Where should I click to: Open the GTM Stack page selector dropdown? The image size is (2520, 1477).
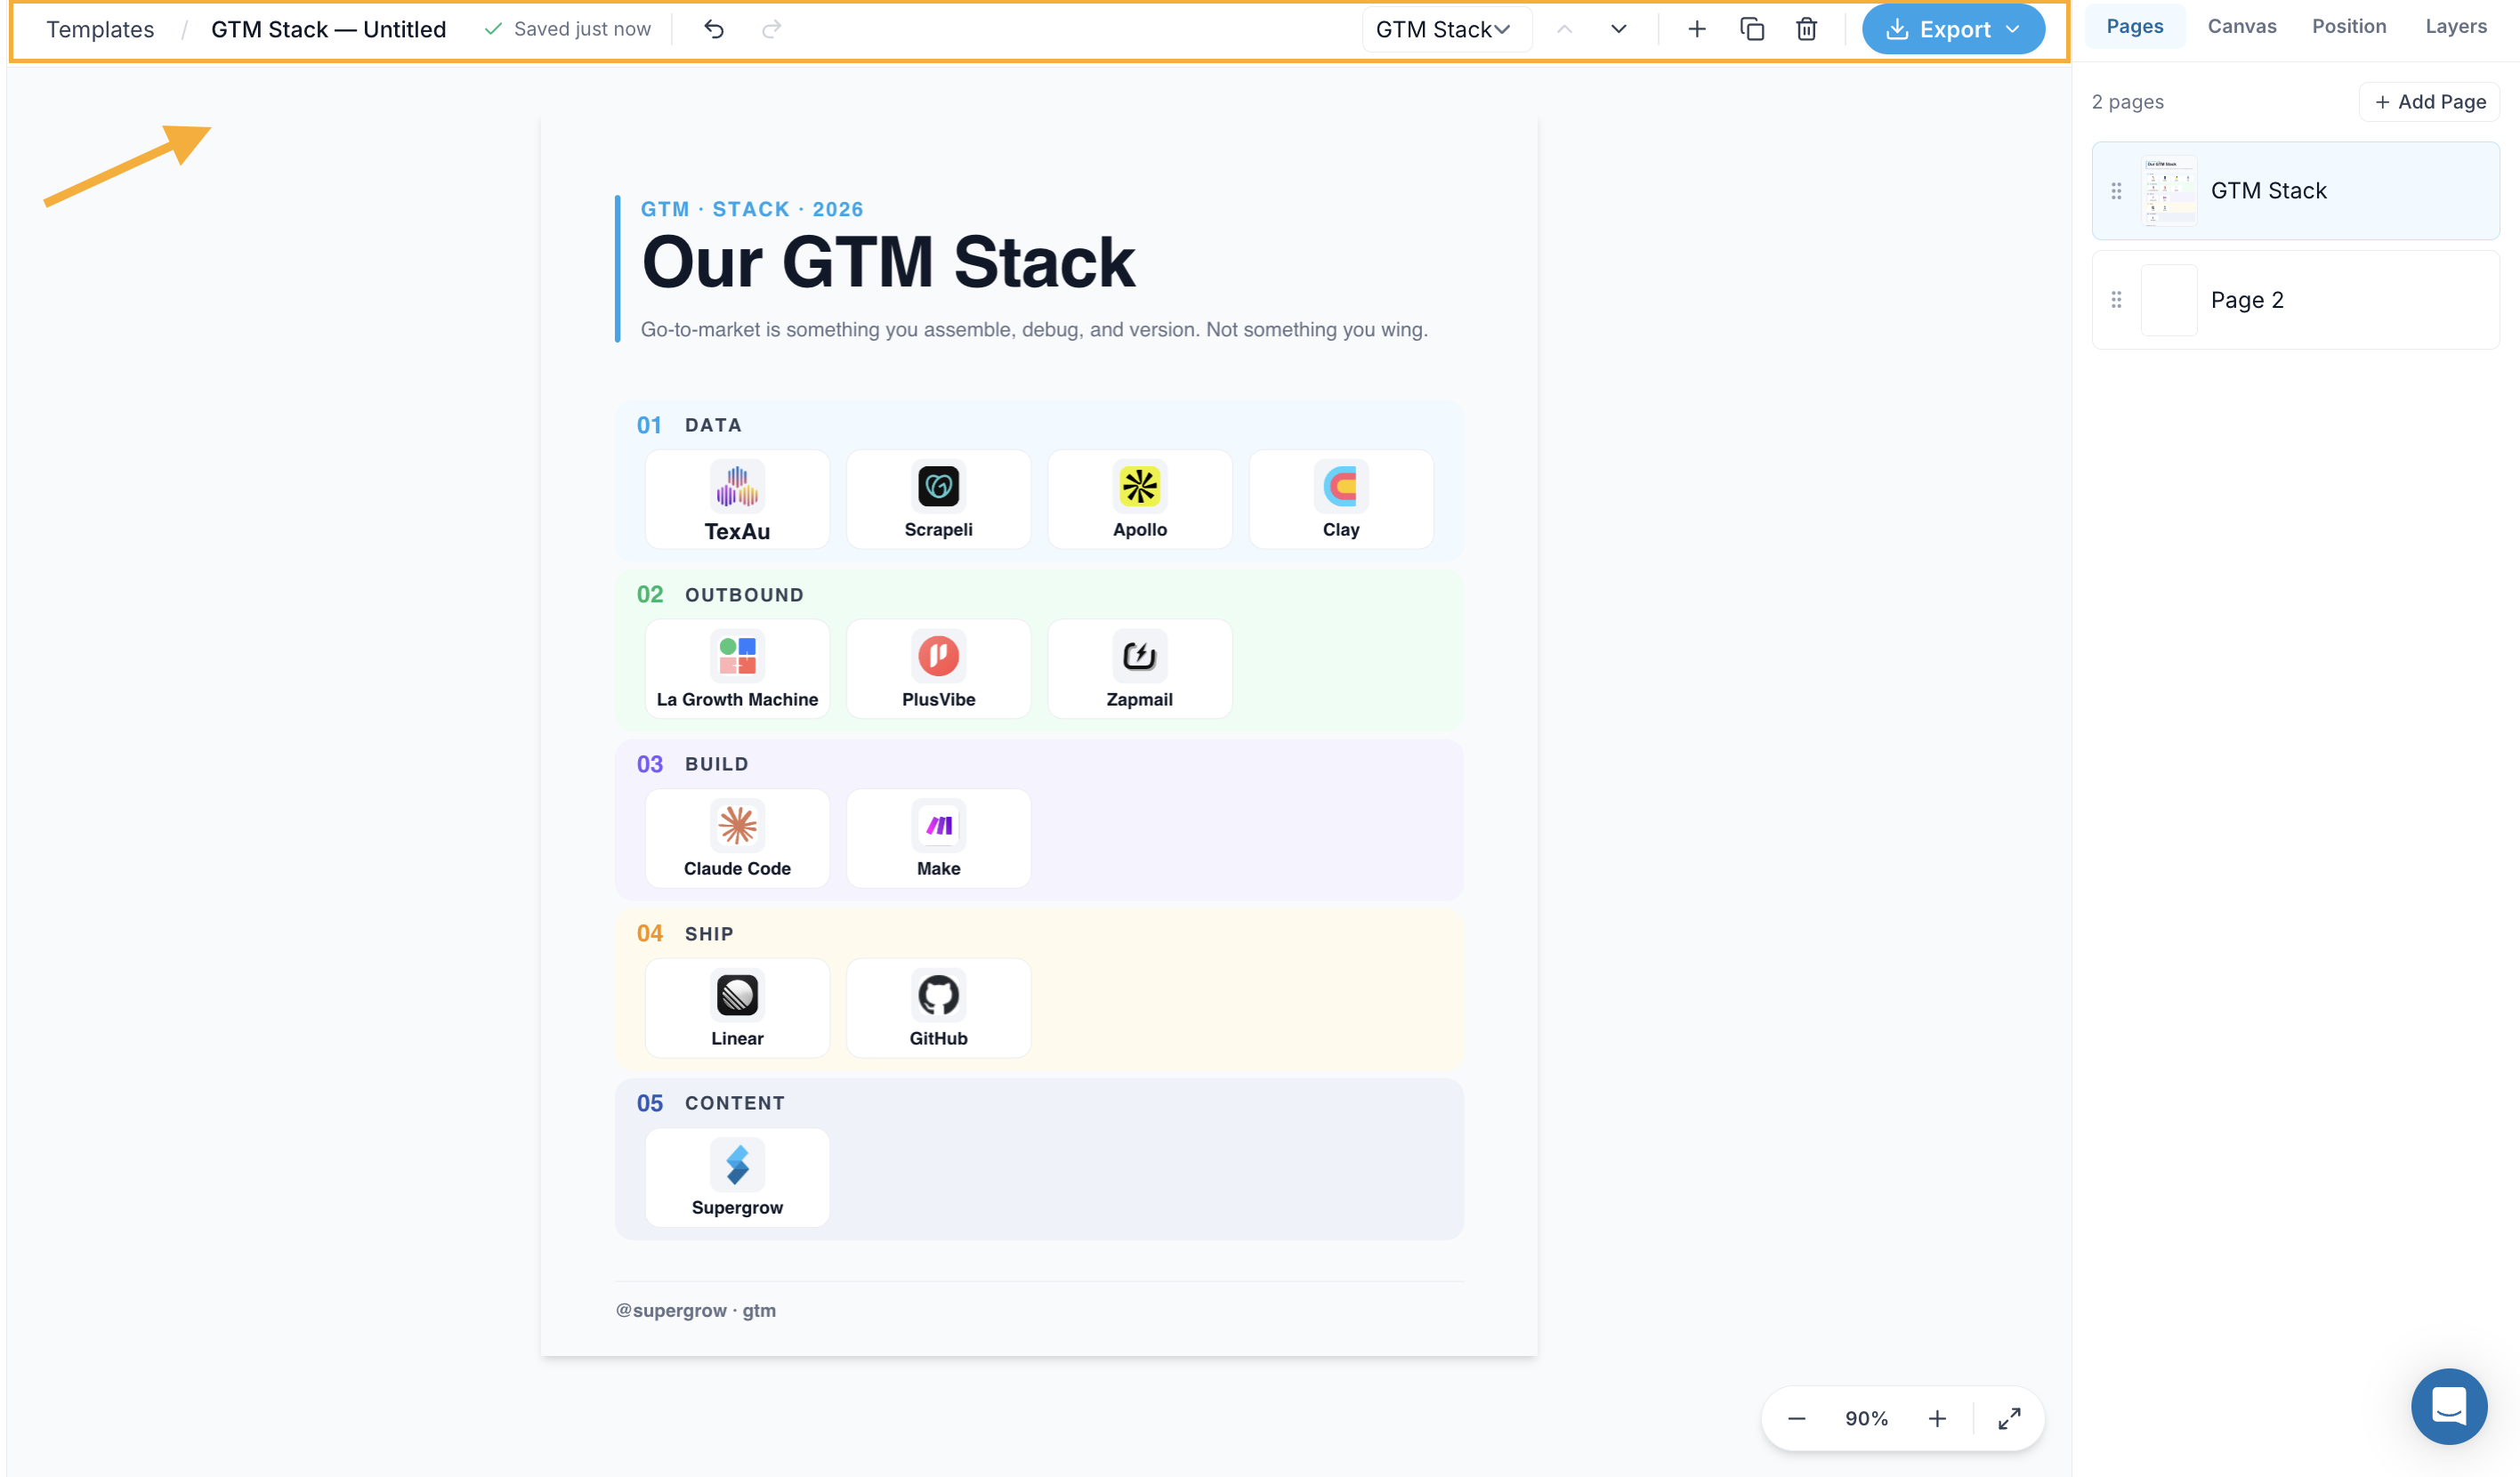[1446, 29]
